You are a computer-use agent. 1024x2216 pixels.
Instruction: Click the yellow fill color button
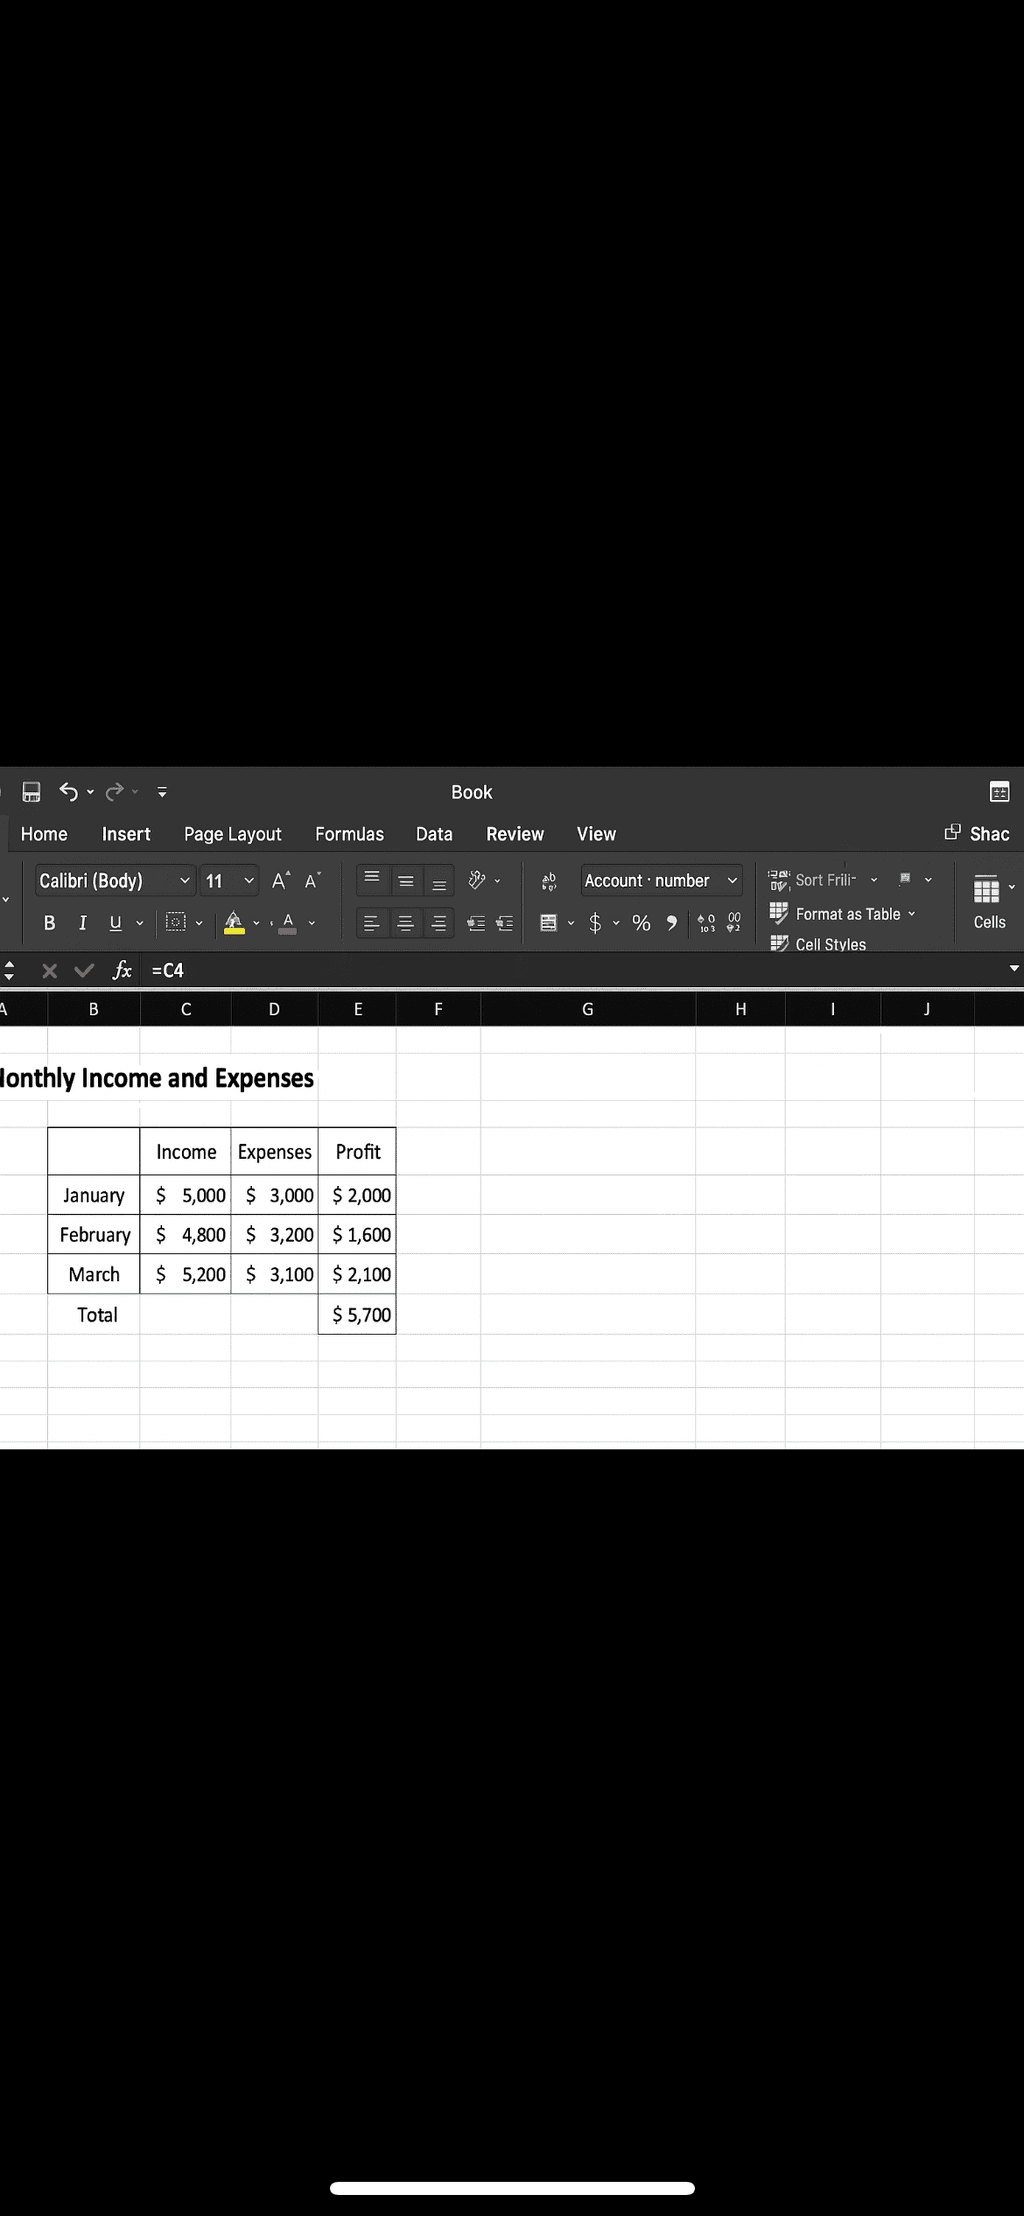(234, 922)
